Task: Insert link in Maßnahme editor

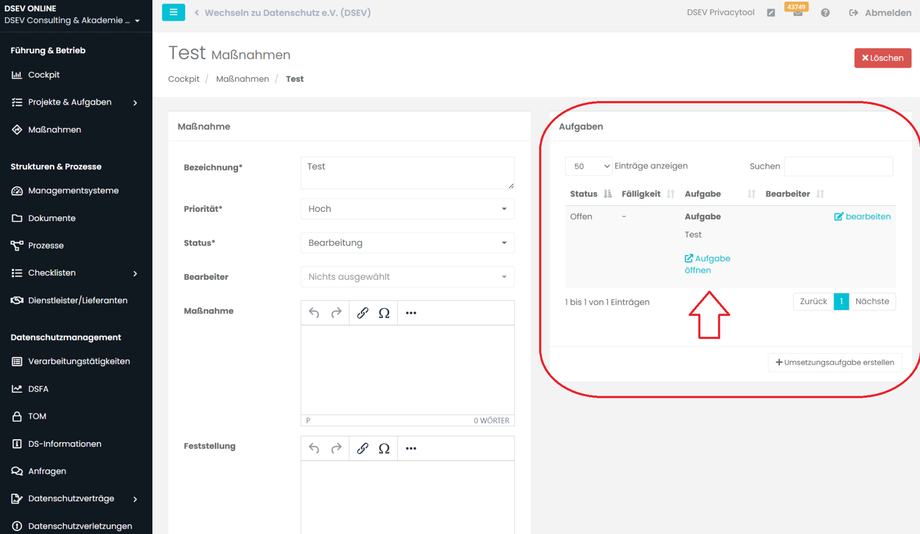Action: pyautogui.click(x=362, y=313)
